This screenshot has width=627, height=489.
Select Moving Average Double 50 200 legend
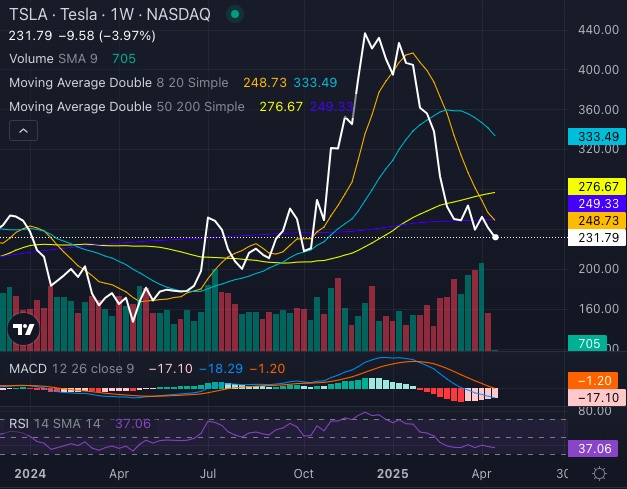click(x=120, y=104)
